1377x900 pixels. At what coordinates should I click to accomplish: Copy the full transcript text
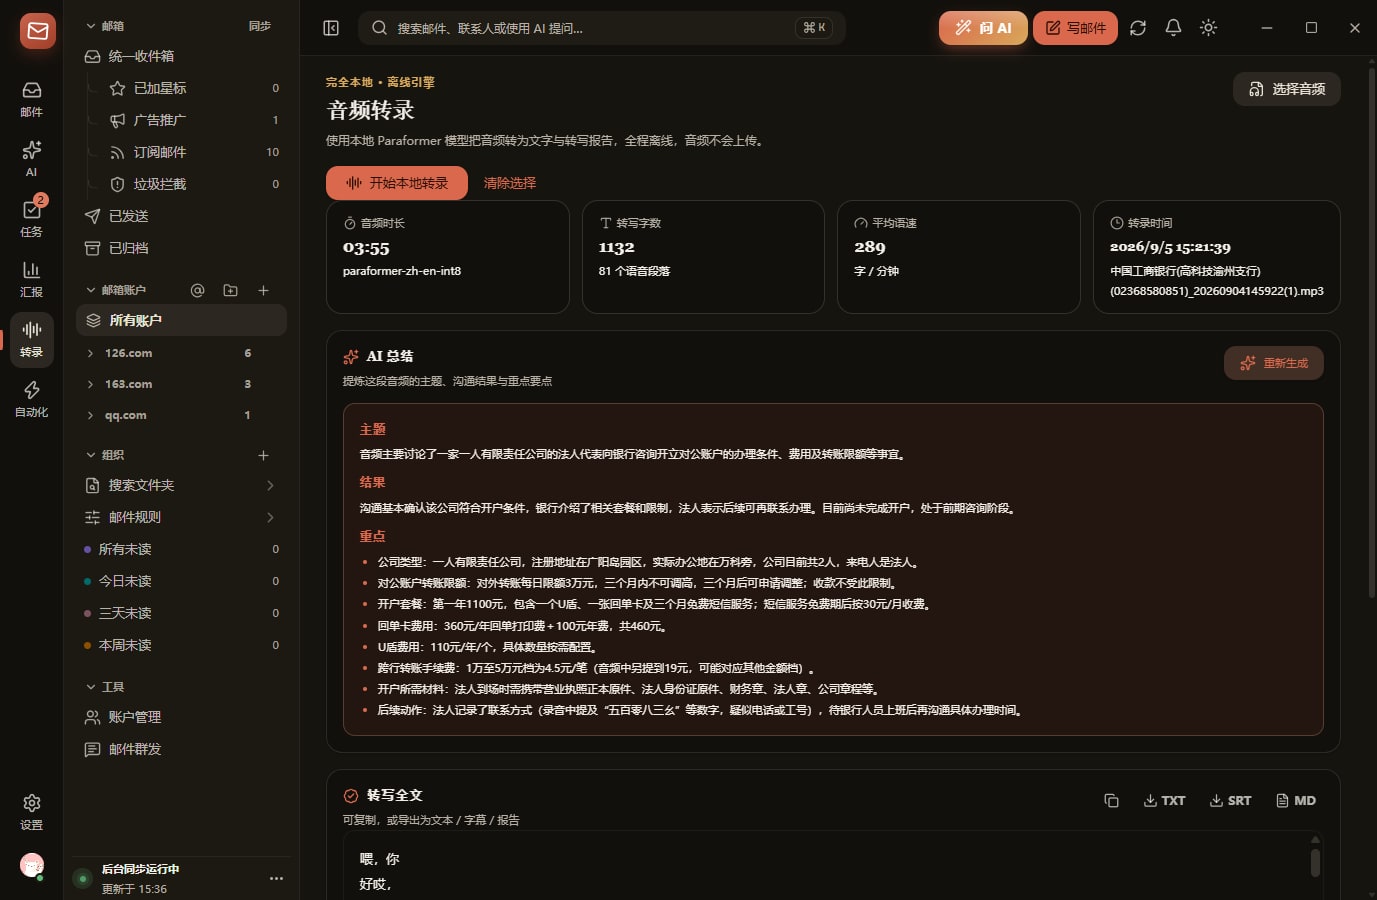(x=1111, y=800)
